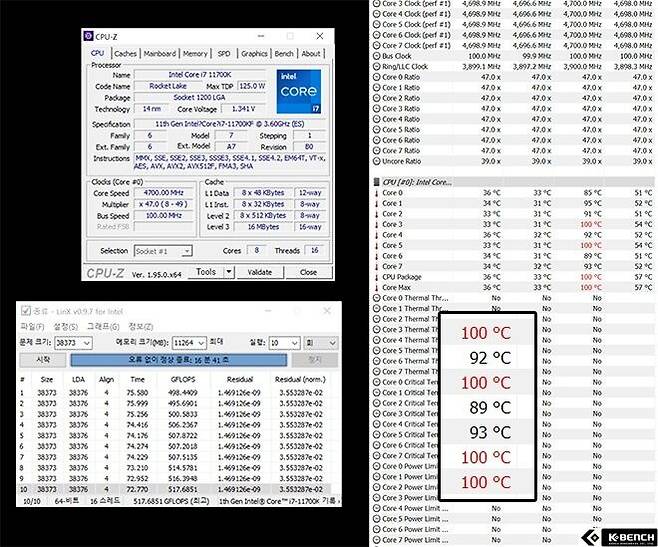Click icon beside Core 7 Critical Temperature row
The width and height of the screenshot is (658, 547).
point(376,456)
